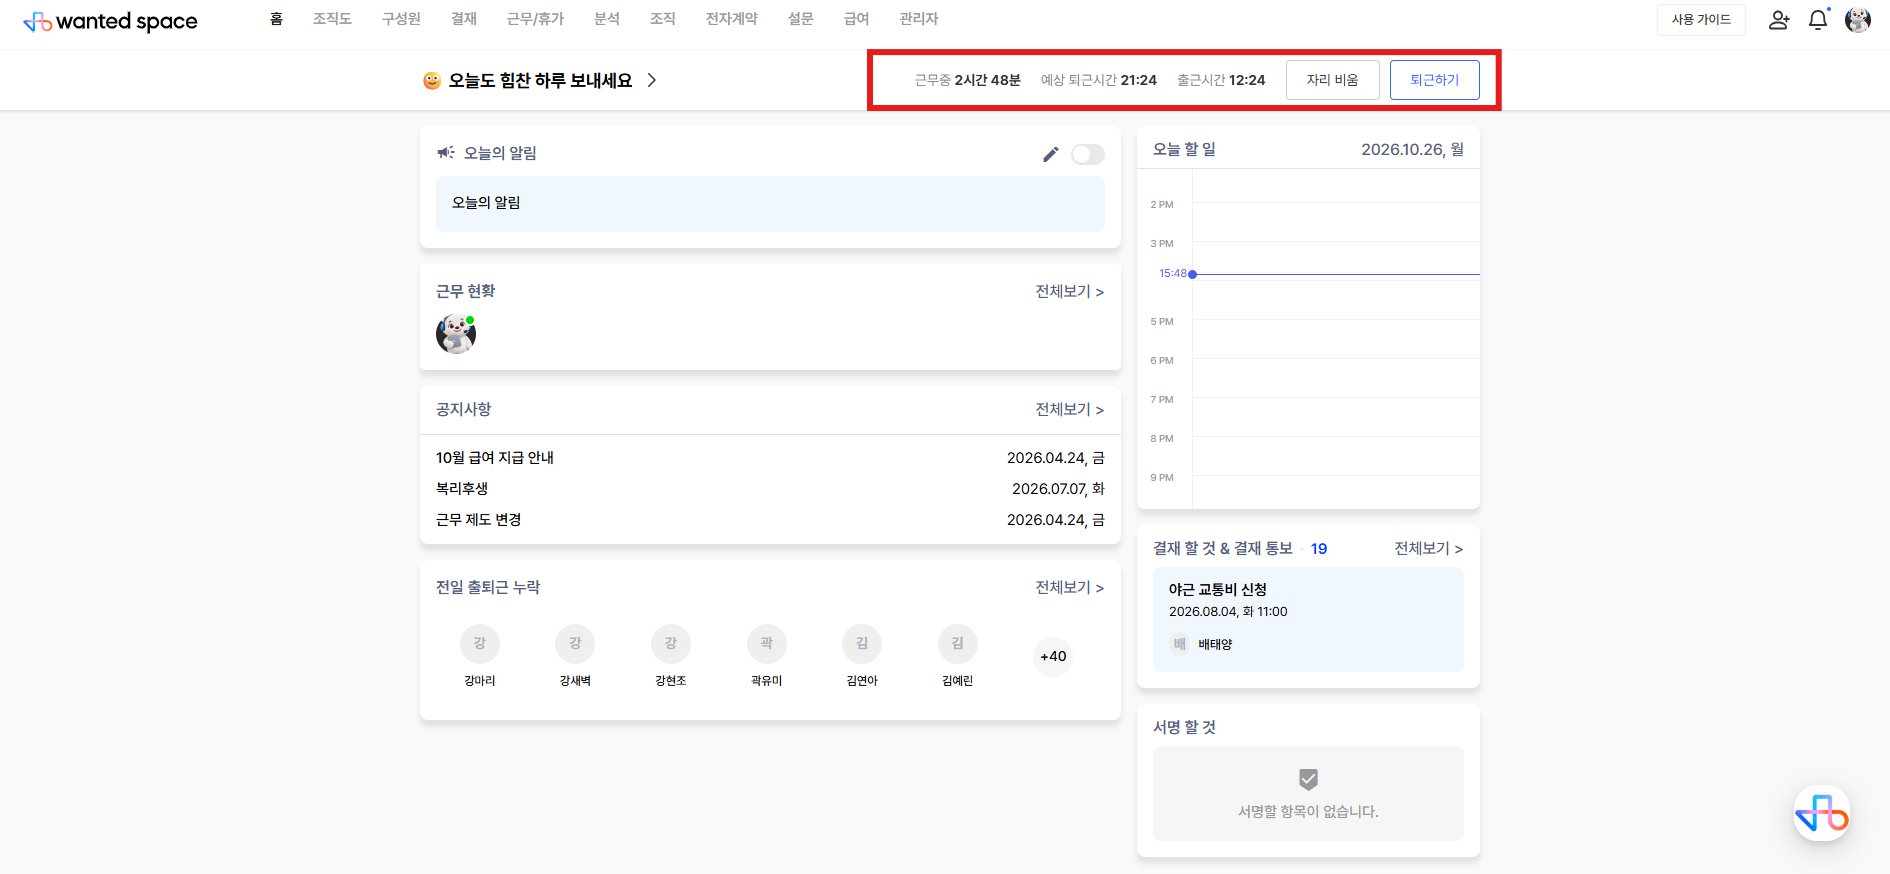
Task: Click the wanted space logo
Action: [x=110, y=21]
